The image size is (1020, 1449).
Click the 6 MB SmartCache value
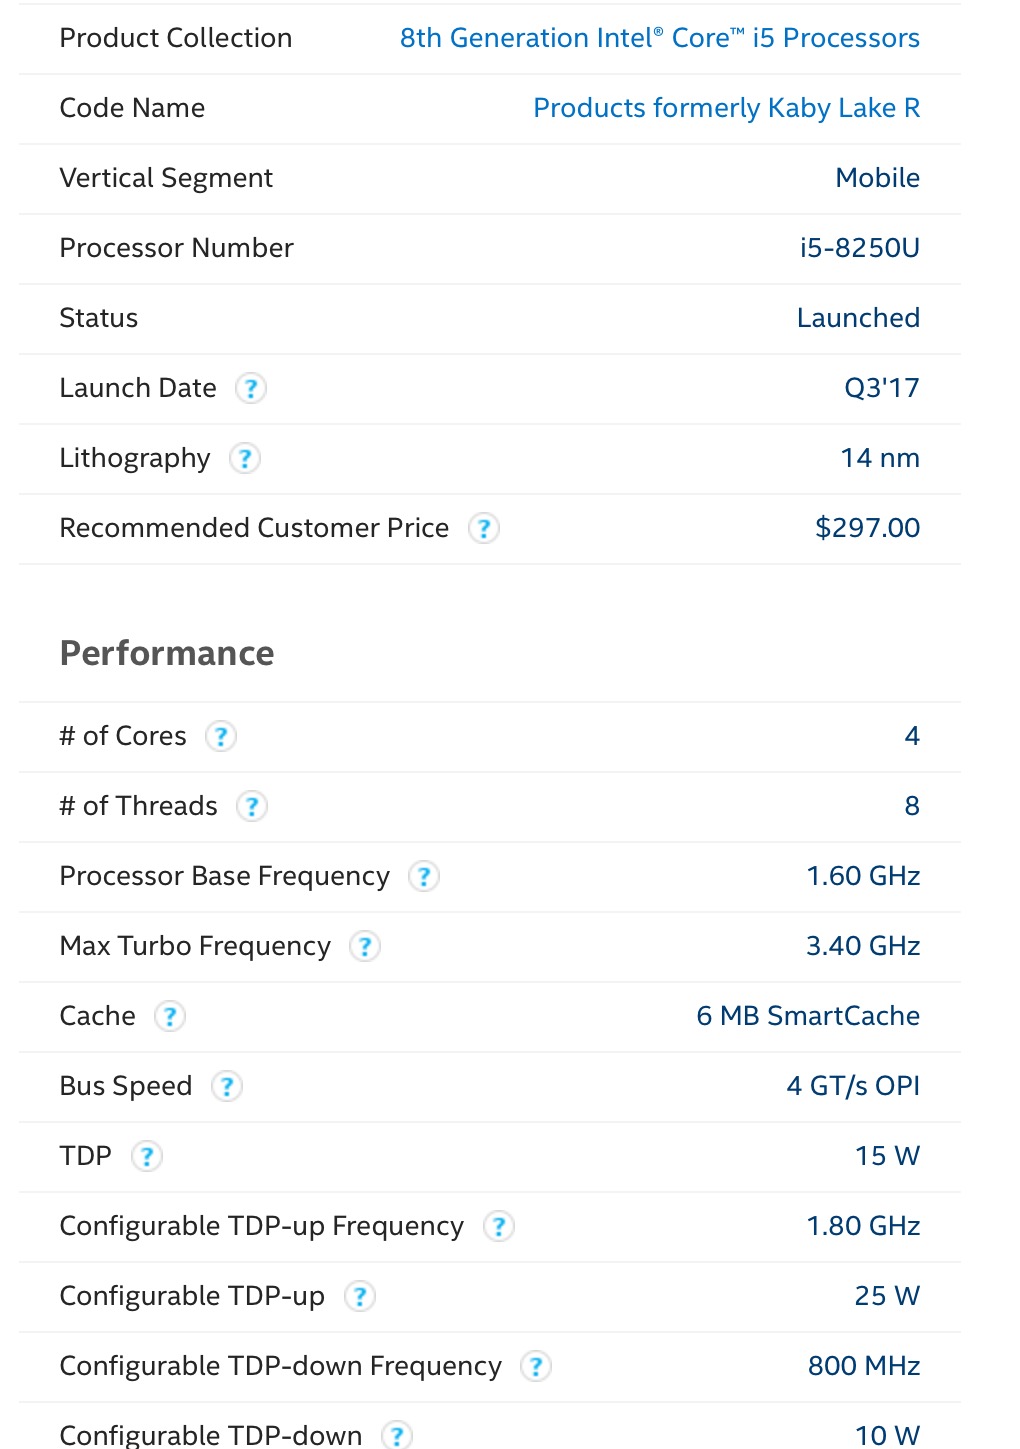click(x=808, y=1016)
